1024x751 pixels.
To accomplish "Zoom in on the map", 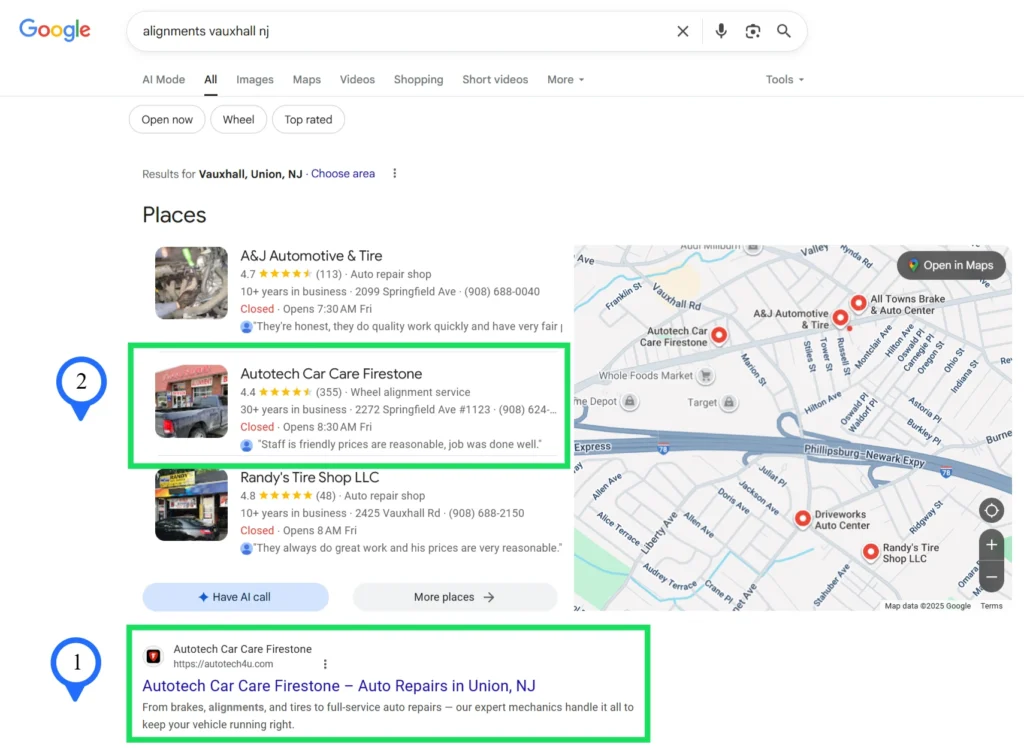I will click(x=991, y=545).
